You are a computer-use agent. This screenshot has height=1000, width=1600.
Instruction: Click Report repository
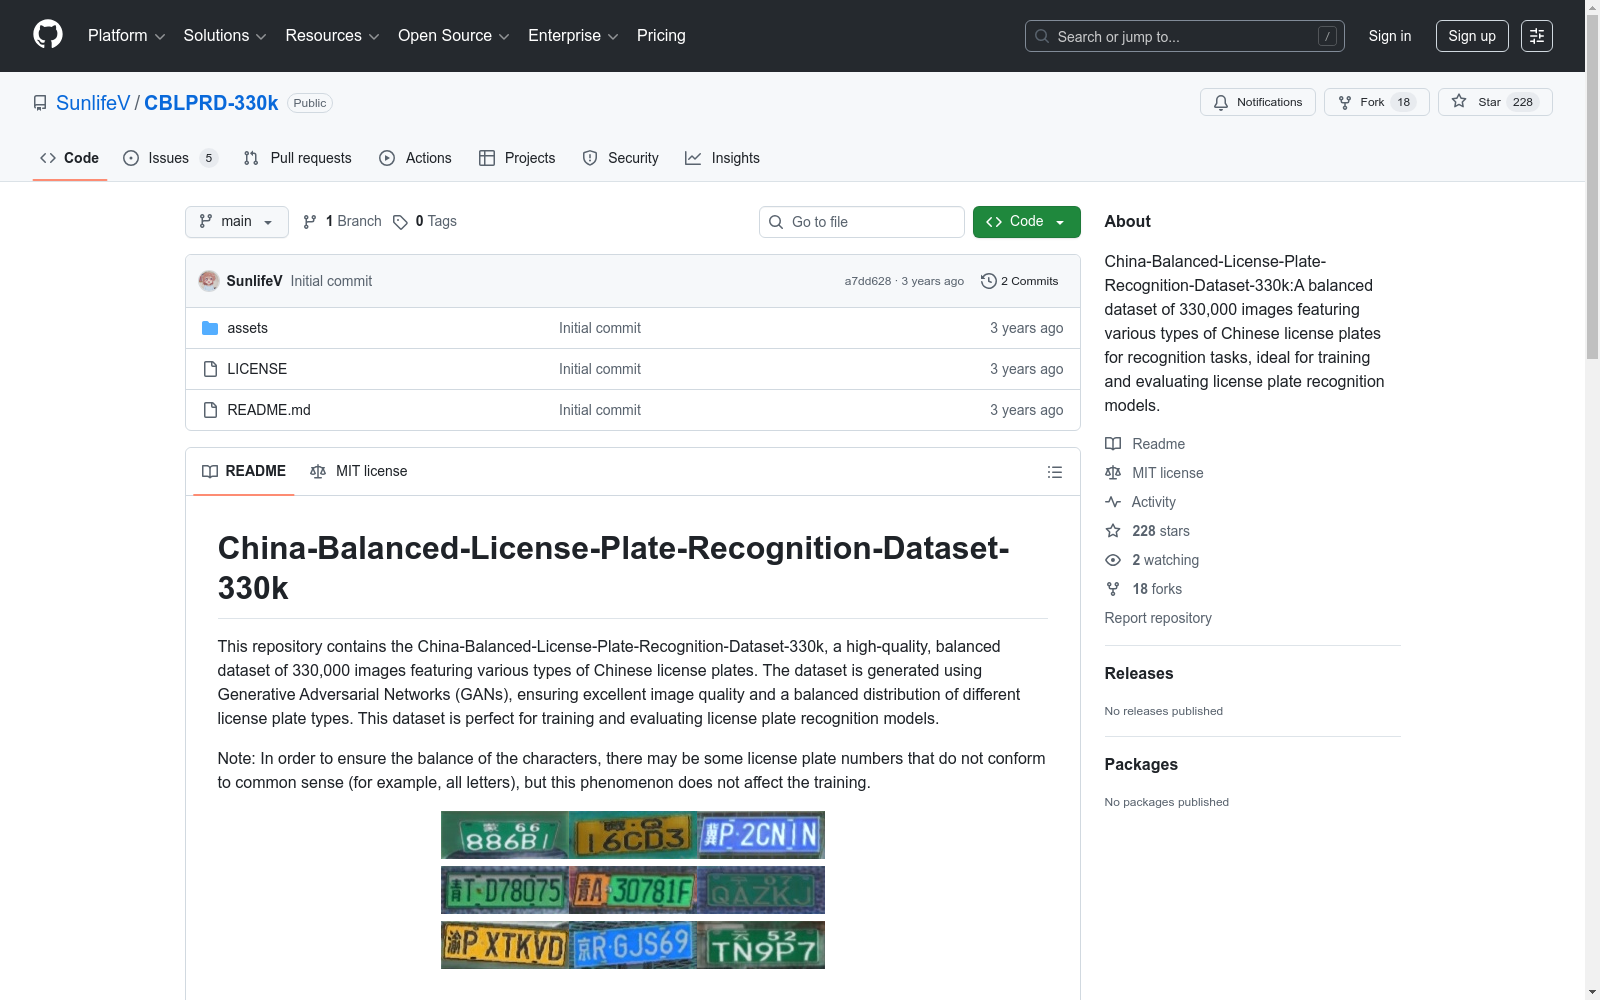pos(1158,618)
